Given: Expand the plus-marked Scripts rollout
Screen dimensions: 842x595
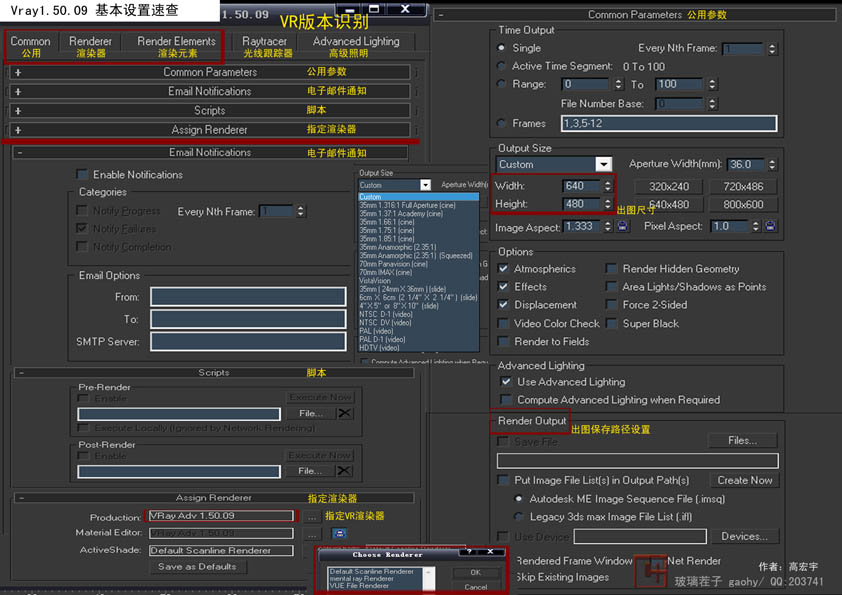Looking at the screenshot, I should 209,111.
